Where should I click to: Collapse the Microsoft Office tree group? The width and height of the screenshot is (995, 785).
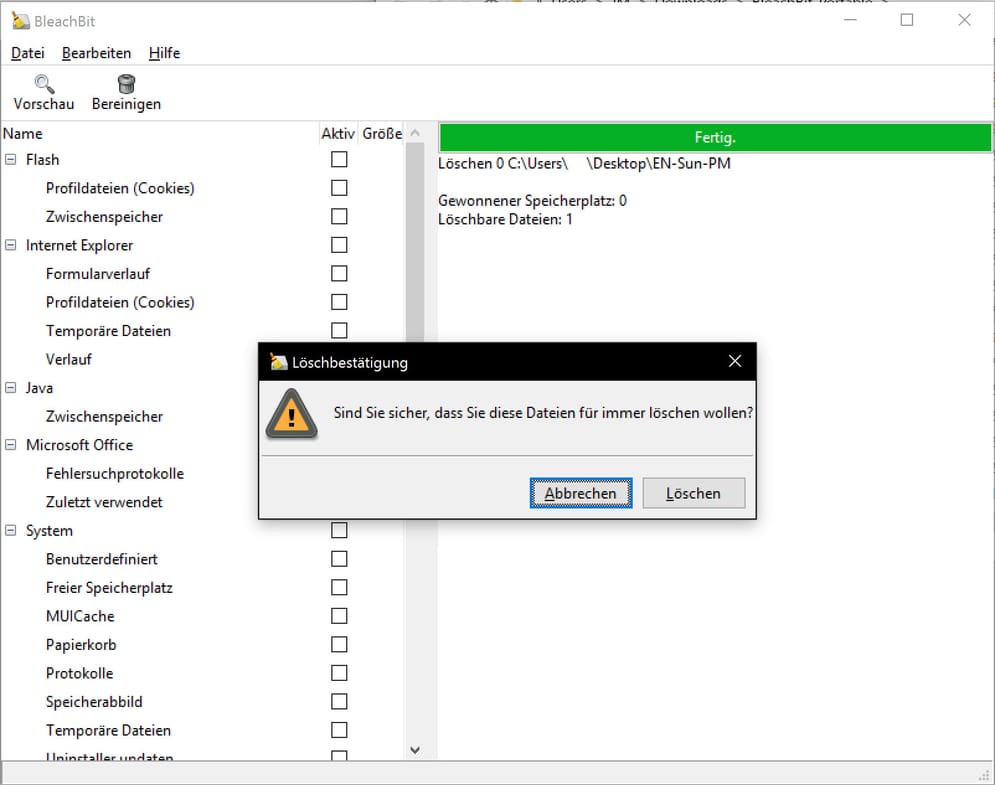11,445
